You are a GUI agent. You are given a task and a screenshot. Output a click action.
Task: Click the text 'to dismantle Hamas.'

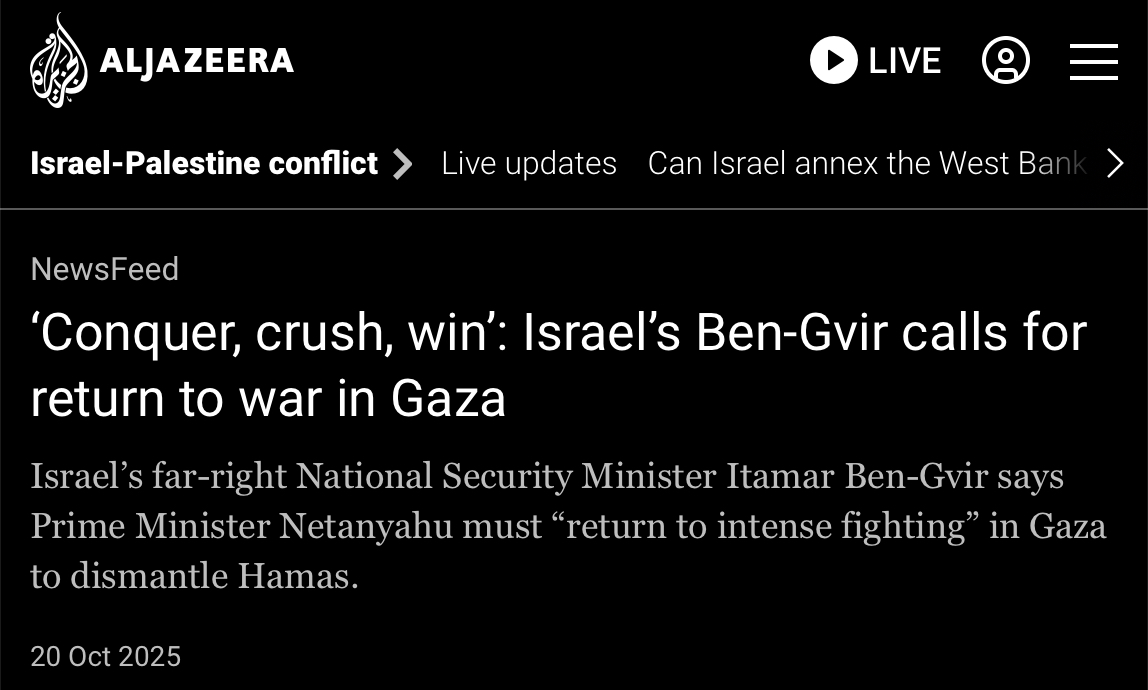coord(194,577)
